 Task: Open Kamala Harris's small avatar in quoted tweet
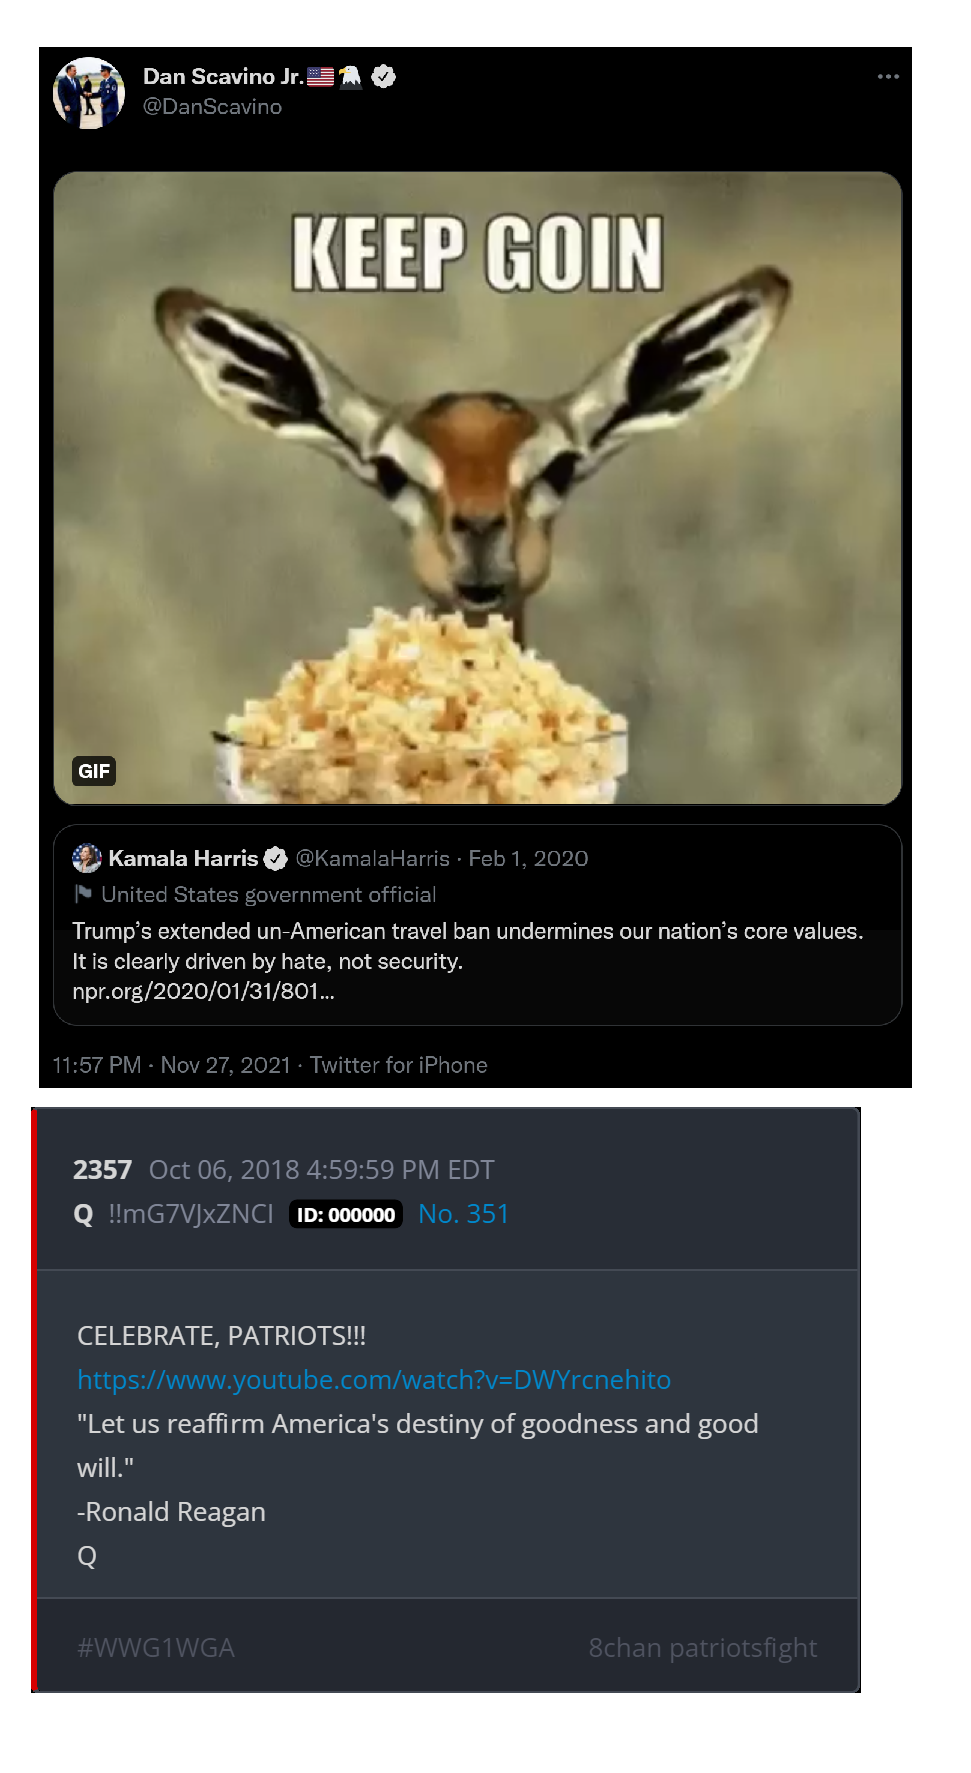point(87,858)
